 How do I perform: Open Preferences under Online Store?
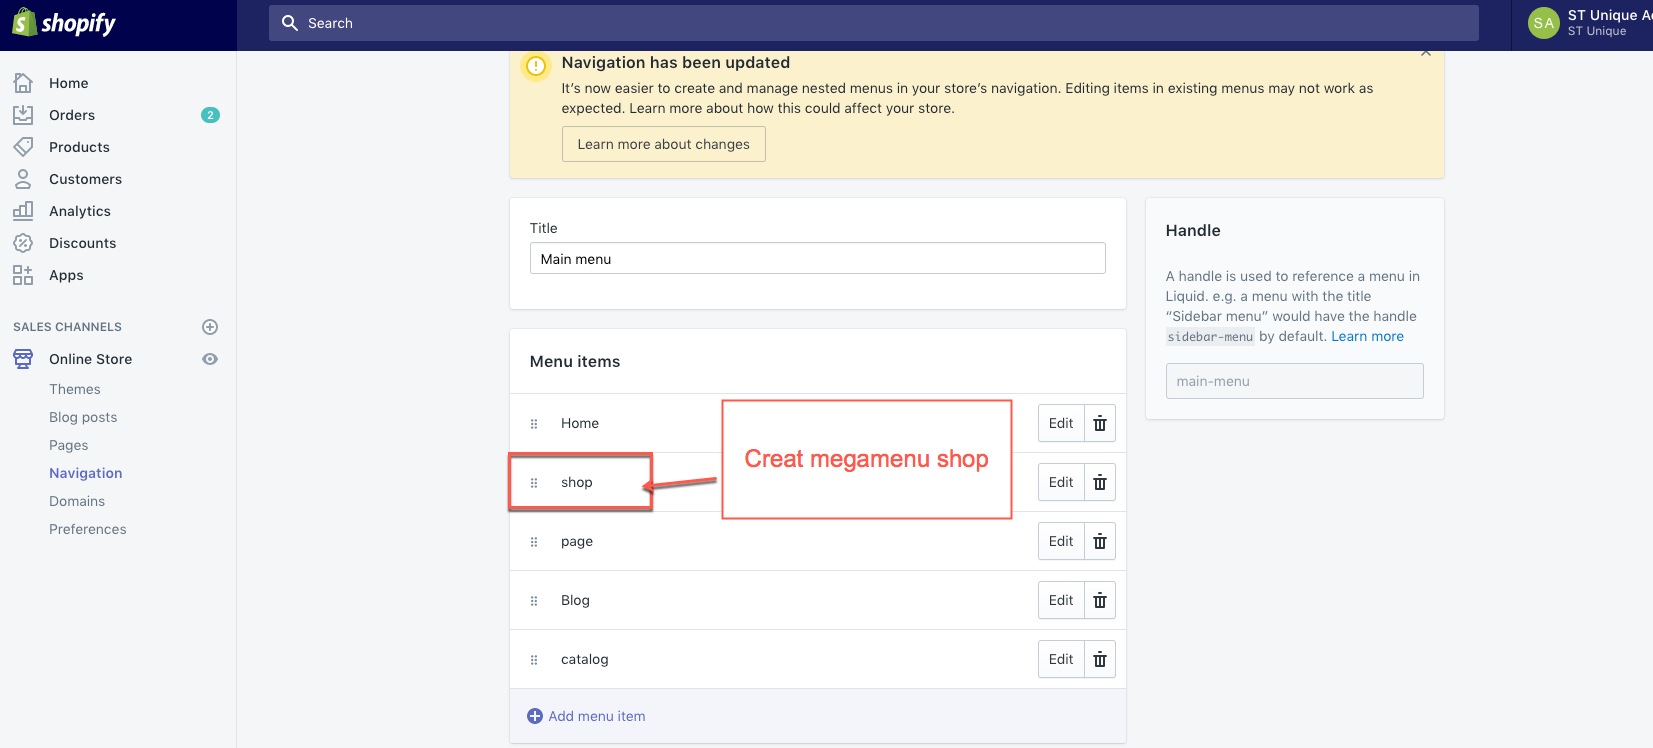88,529
